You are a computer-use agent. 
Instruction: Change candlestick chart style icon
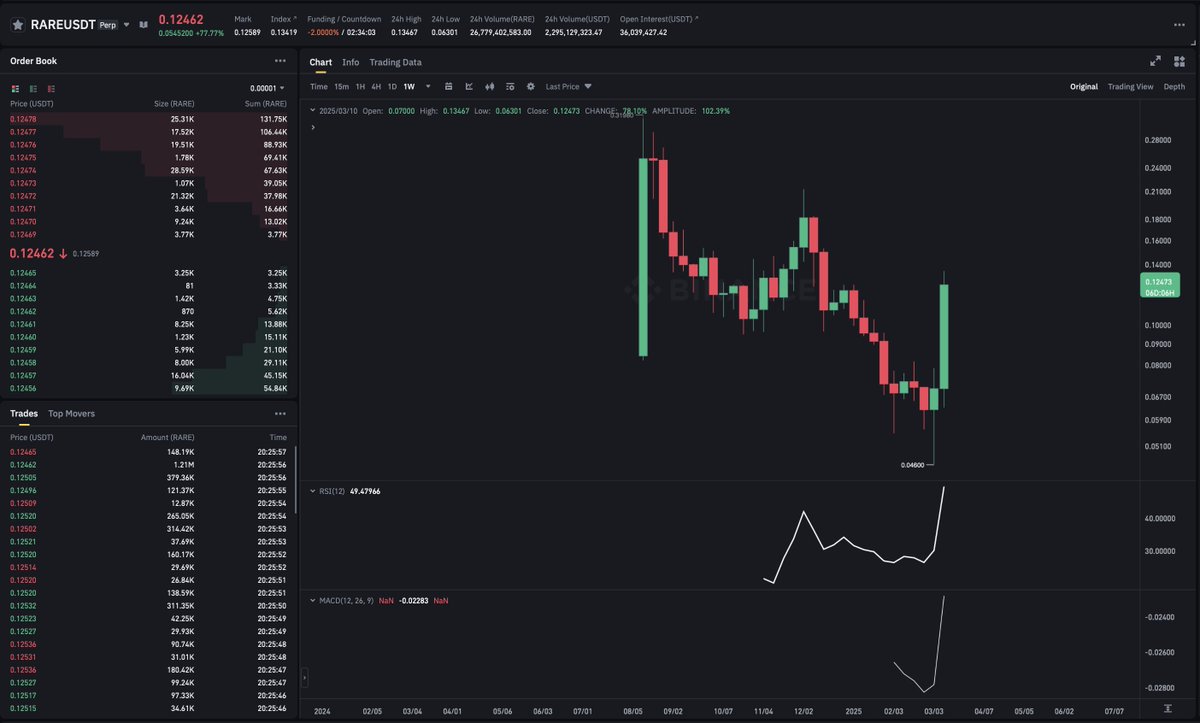(x=490, y=87)
